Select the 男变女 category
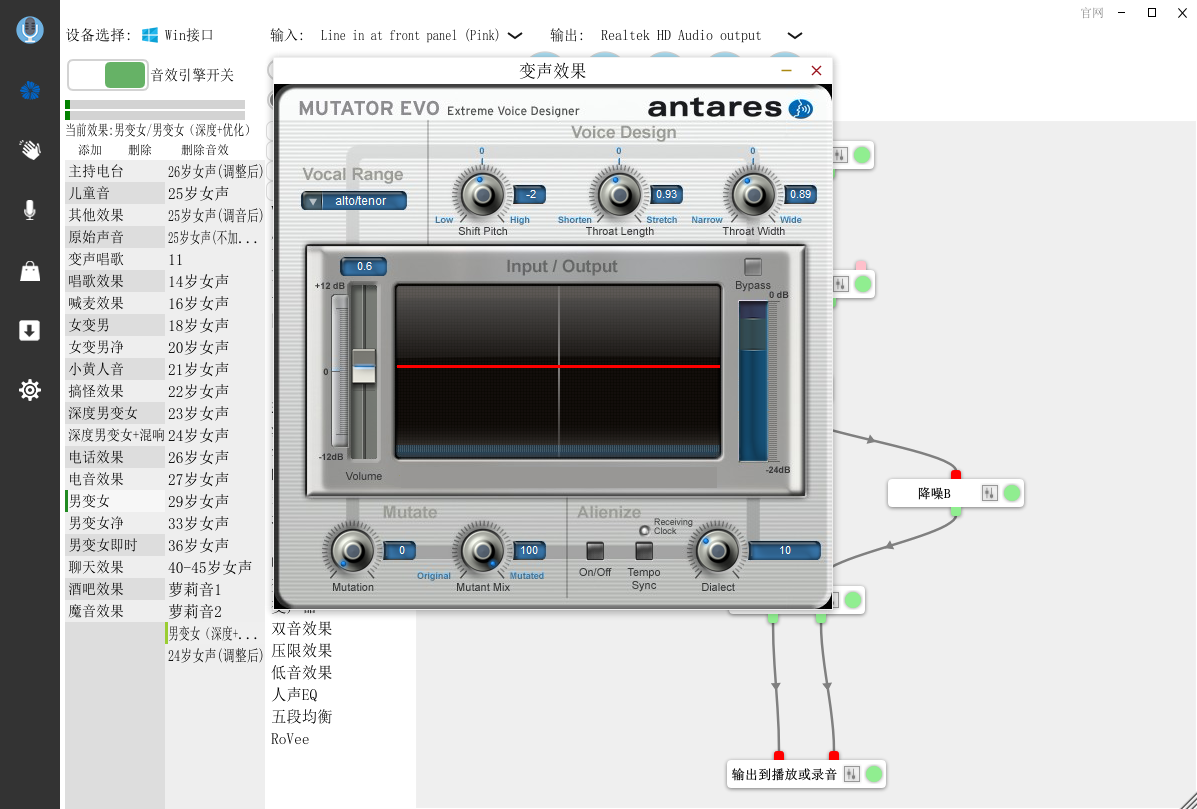Image resolution: width=1197 pixels, height=809 pixels. [x=115, y=501]
